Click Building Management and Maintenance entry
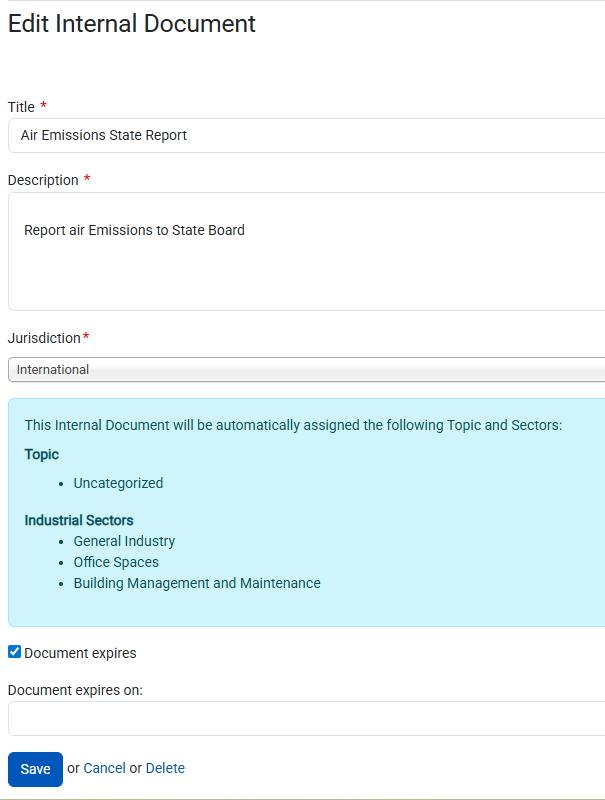This screenshot has height=800, width=605. tap(197, 583)
